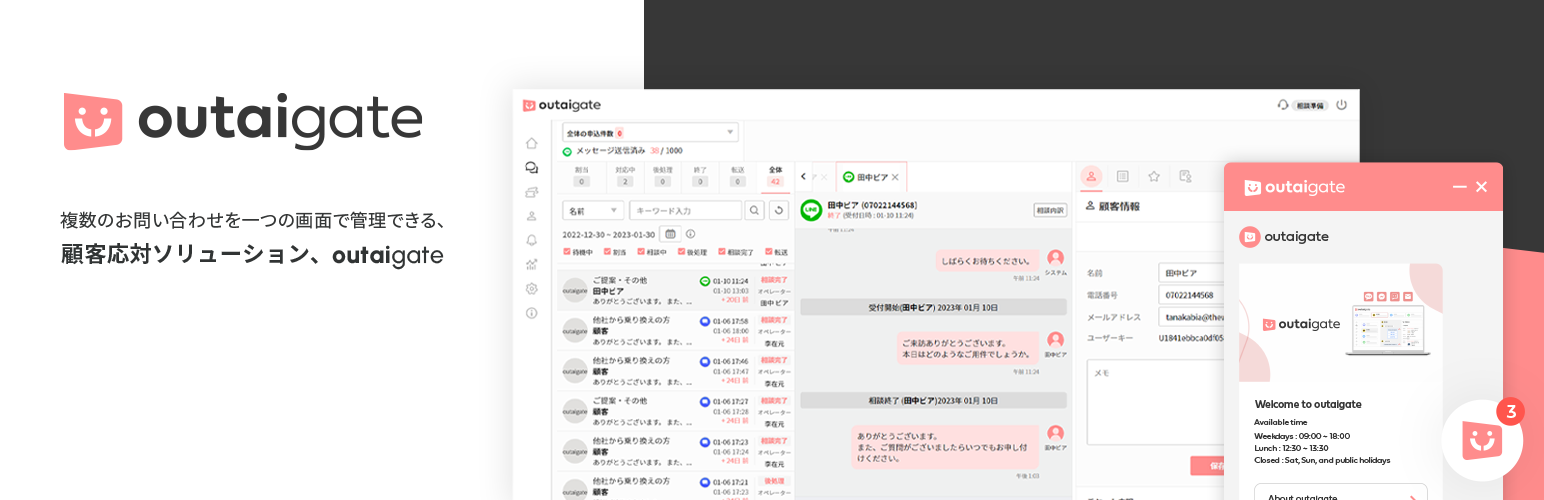Image resolution: width=1544 pixels, height=500 pixels.
Task: Open the chat conversations sidebar icon
Action: pyautogui.click(x=531, y=168)
